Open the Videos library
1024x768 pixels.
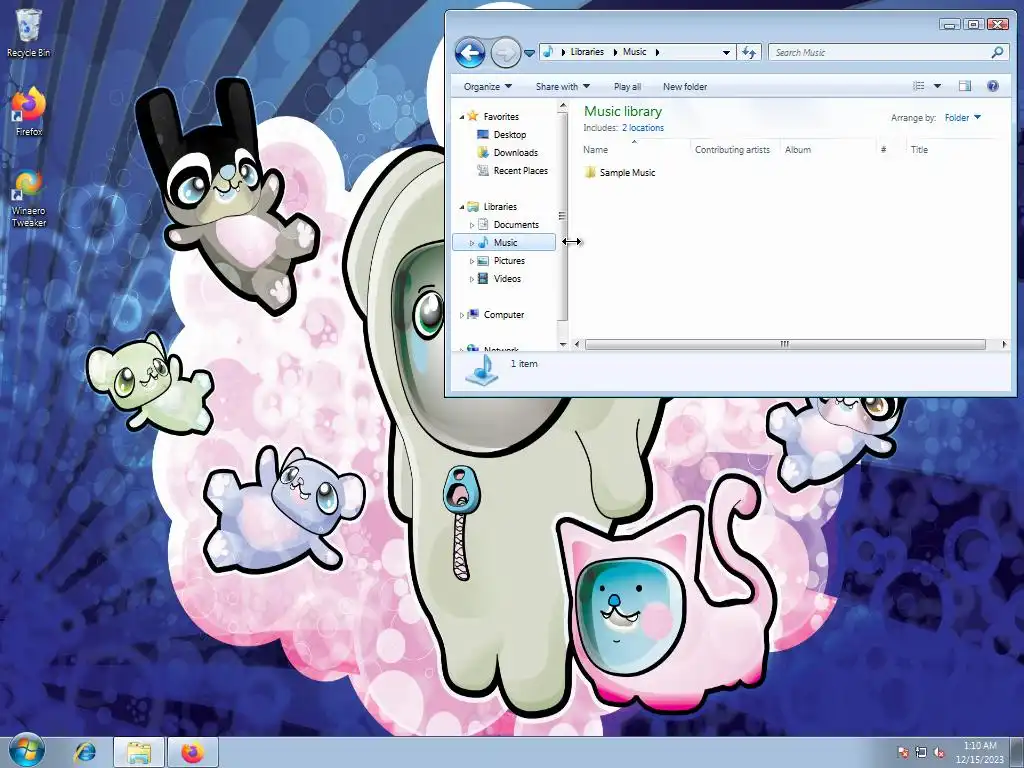click(x=507, y=278)
